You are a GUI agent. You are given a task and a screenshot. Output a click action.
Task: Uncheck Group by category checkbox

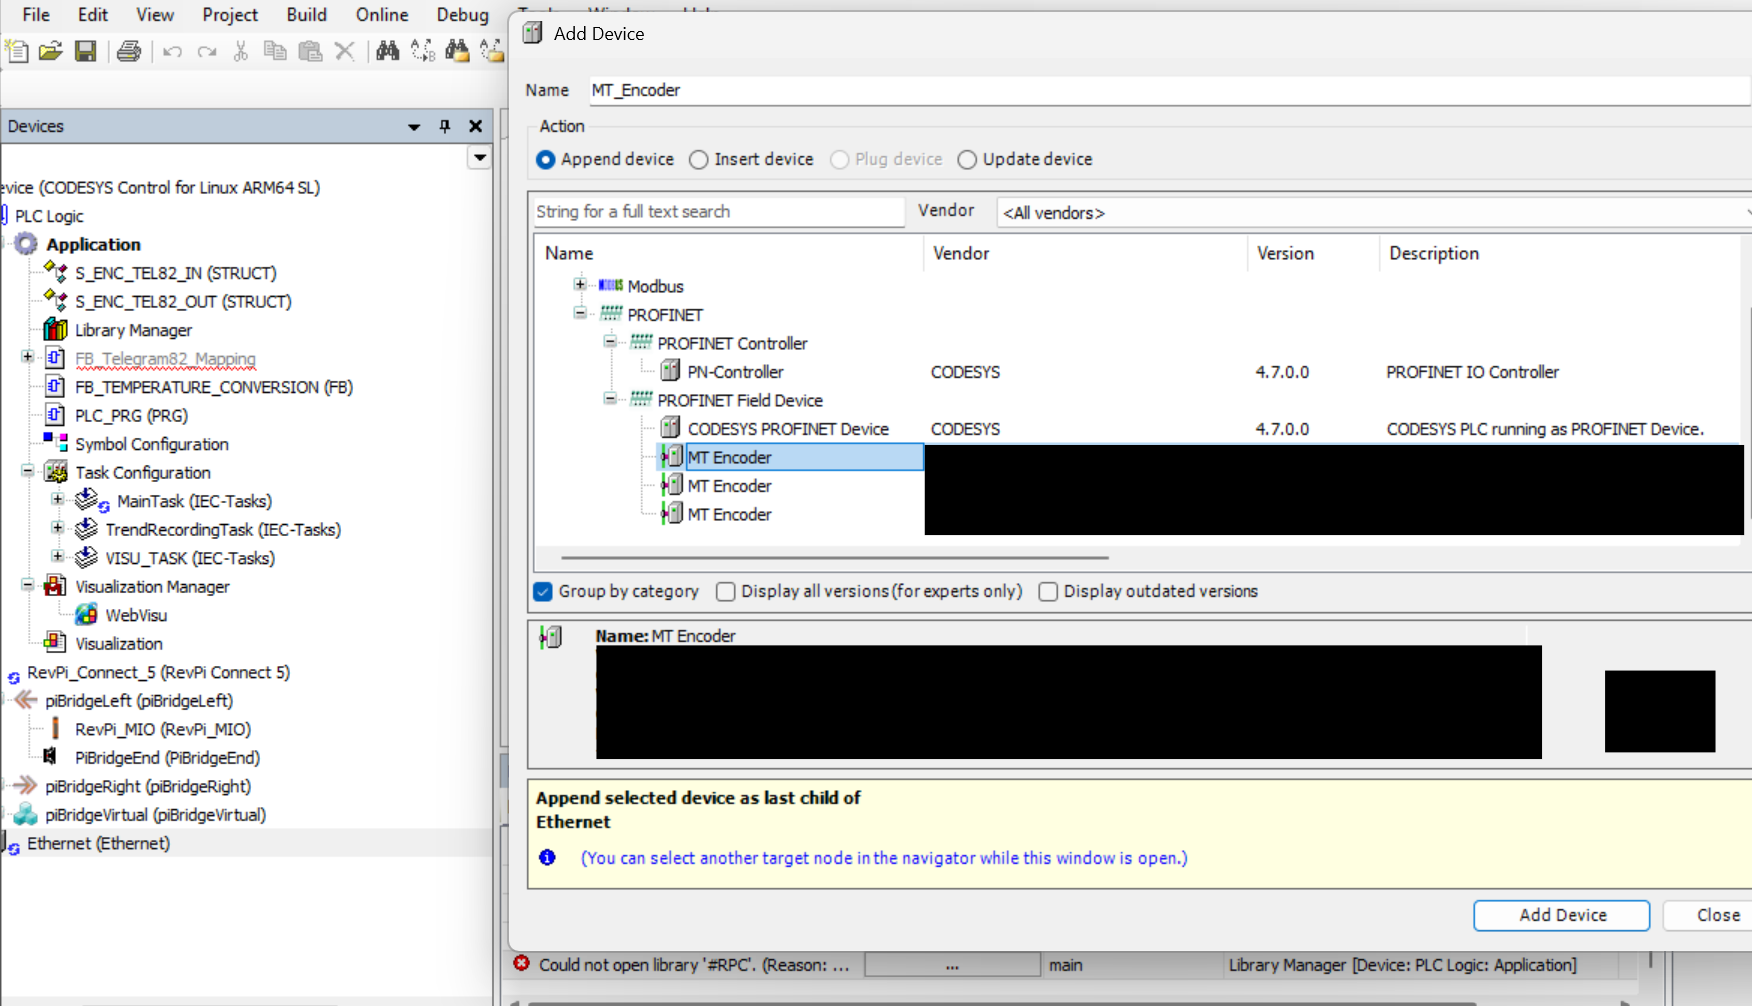[x=543, y=592]
